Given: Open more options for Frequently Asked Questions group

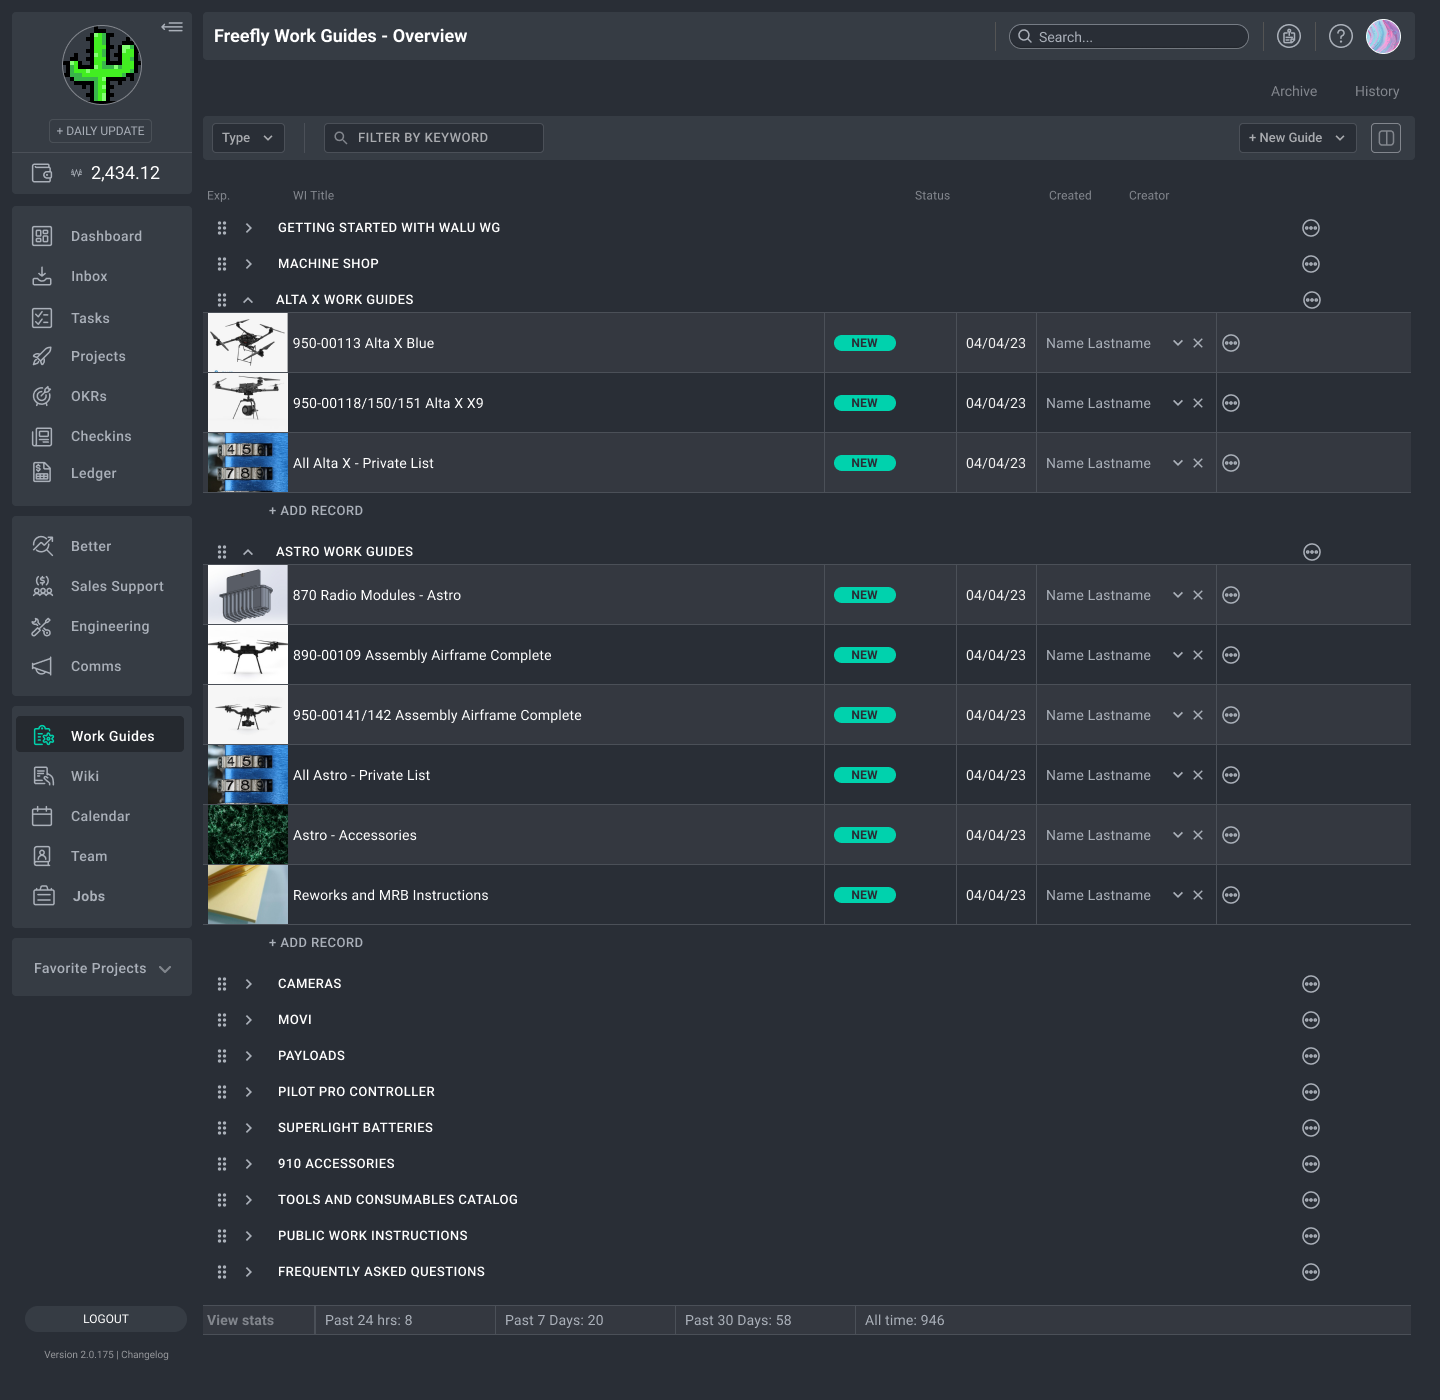Looking at the screenshot, I should (x=1311, y=1272).
